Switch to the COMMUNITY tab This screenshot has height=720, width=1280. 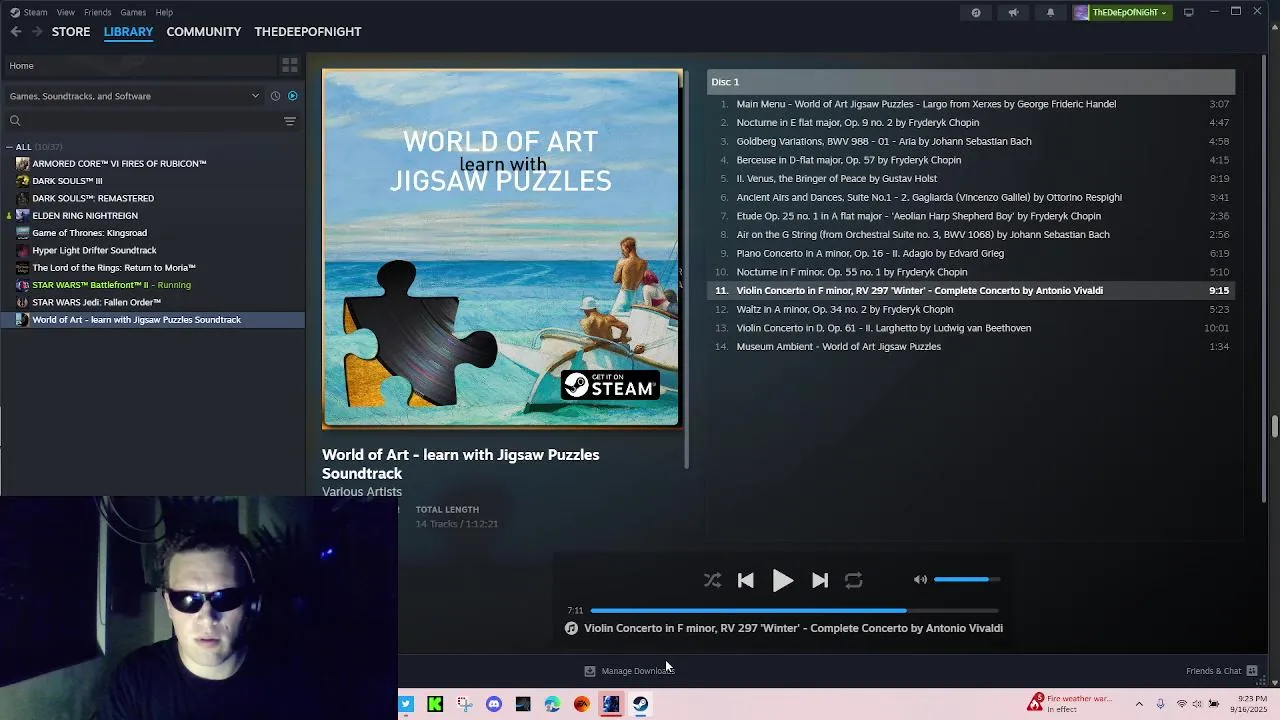click(204, 32)
